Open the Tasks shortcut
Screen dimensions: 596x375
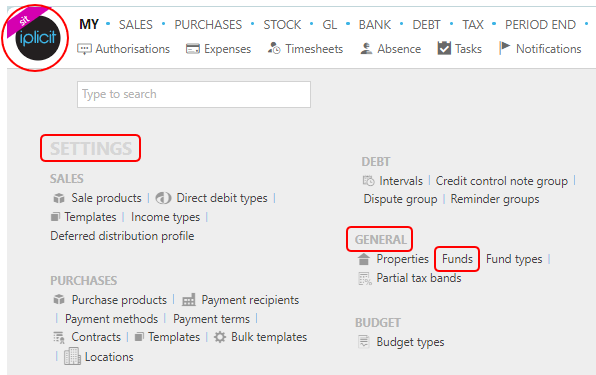[468, 49]
